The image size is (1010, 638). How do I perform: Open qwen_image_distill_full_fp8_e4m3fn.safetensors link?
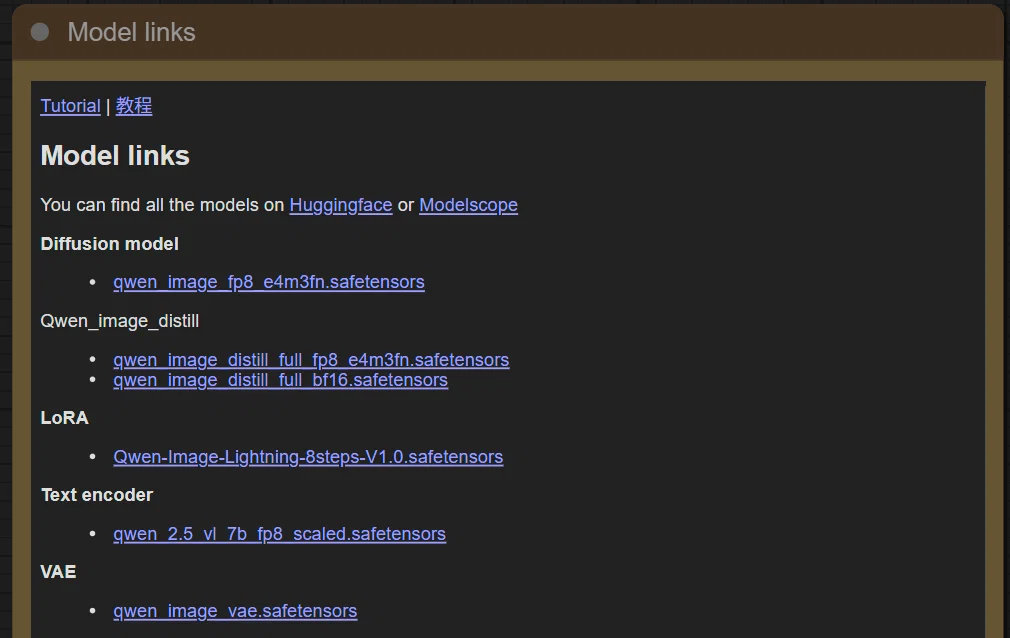(311, 360)
